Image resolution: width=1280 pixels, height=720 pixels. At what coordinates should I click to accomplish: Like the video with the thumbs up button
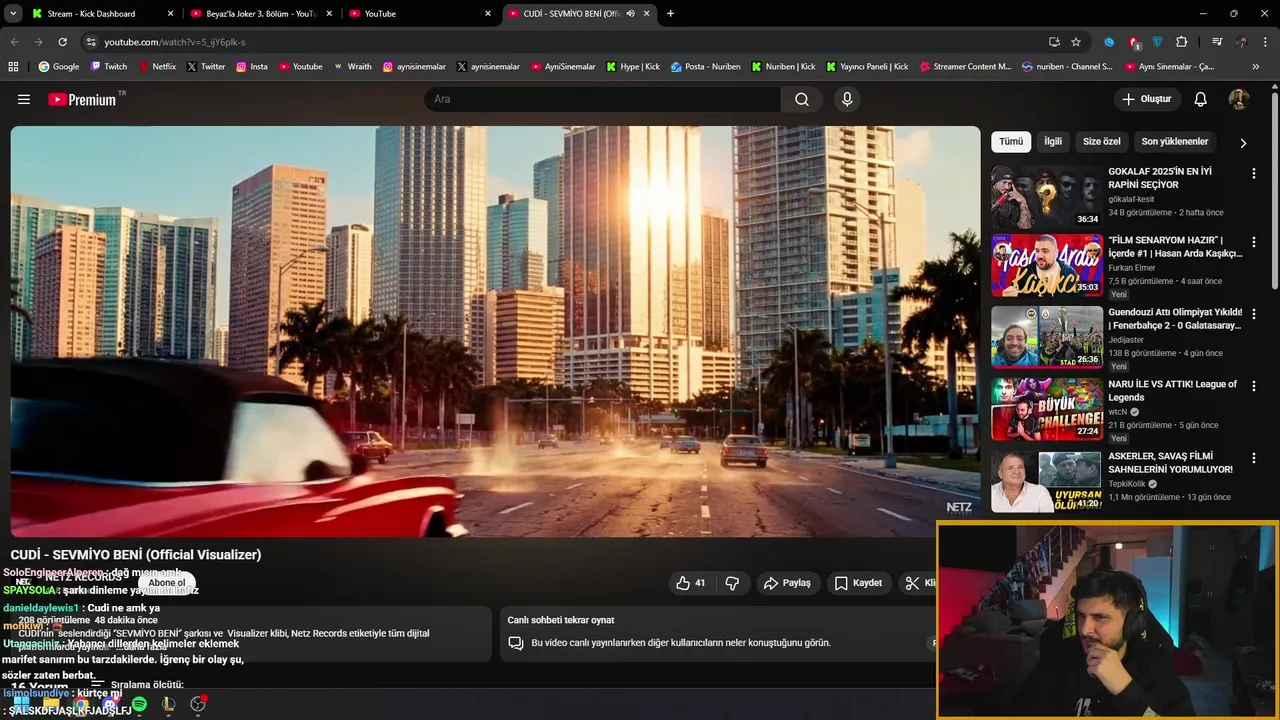691,583
